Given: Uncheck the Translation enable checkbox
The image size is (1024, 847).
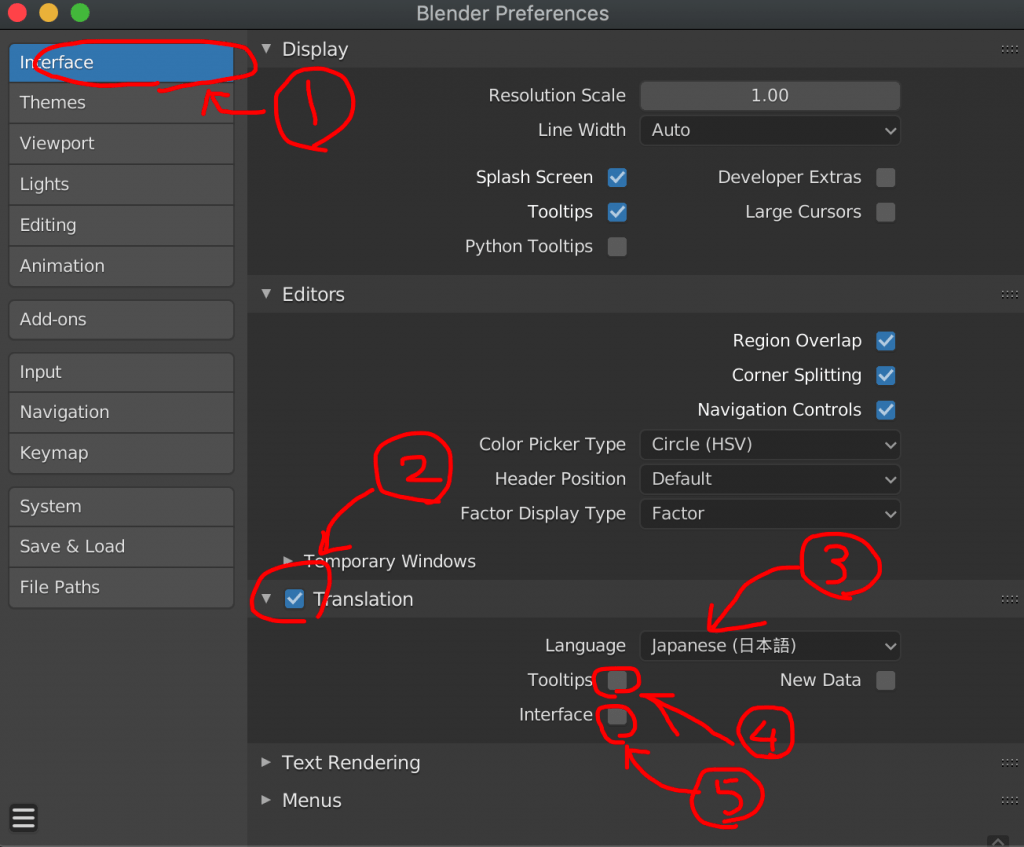Looking at the screenshot, I should tap(295, 599).
